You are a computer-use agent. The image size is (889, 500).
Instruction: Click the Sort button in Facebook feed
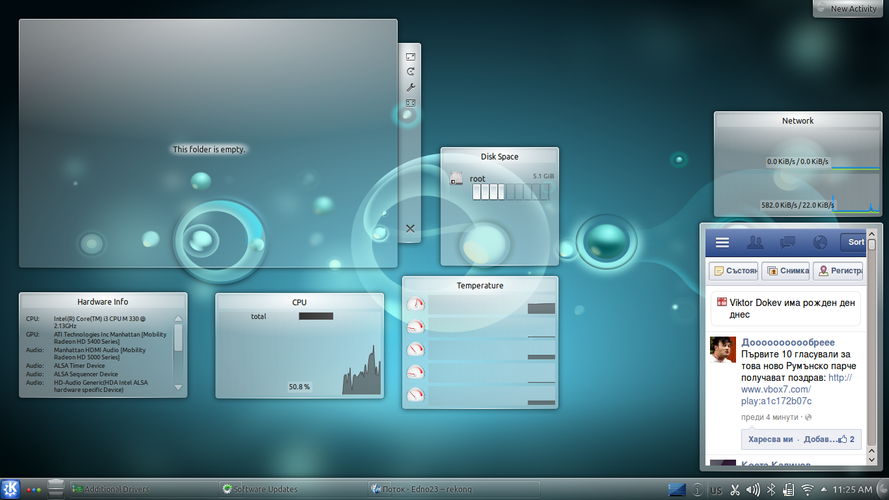coord(853,242)
